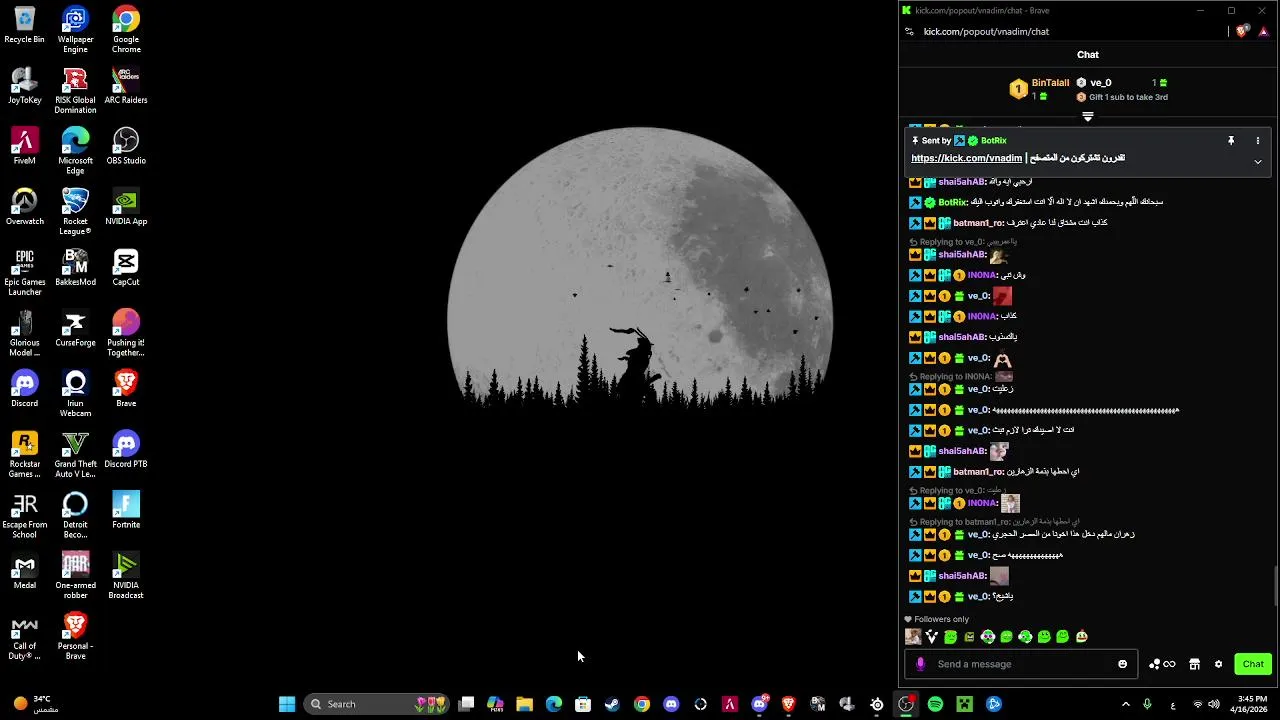
Task: Open BotRix username in chat message
Action: click(952, 202)
